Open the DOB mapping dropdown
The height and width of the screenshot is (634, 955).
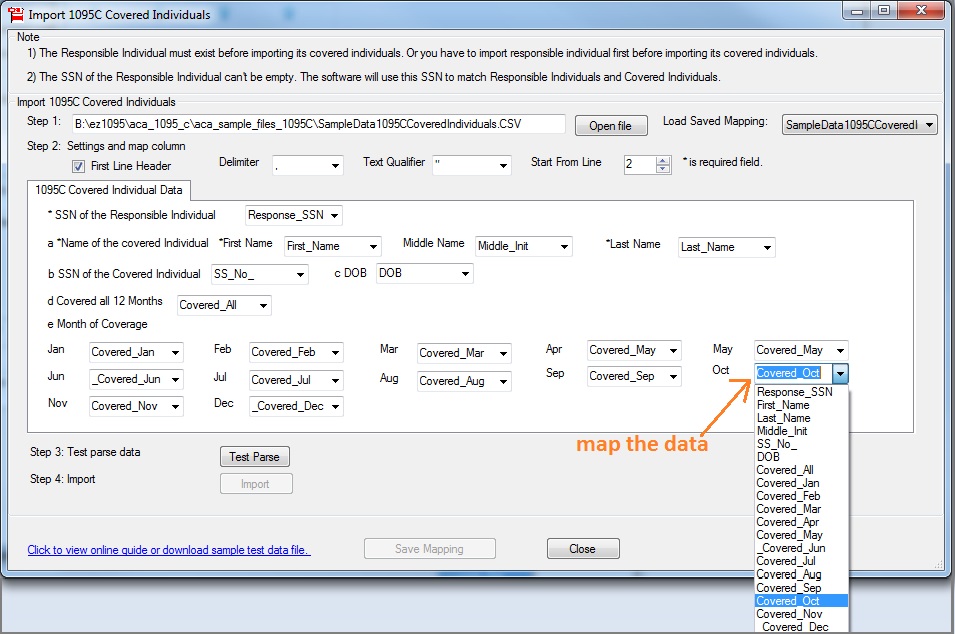[x=464, y=274]
